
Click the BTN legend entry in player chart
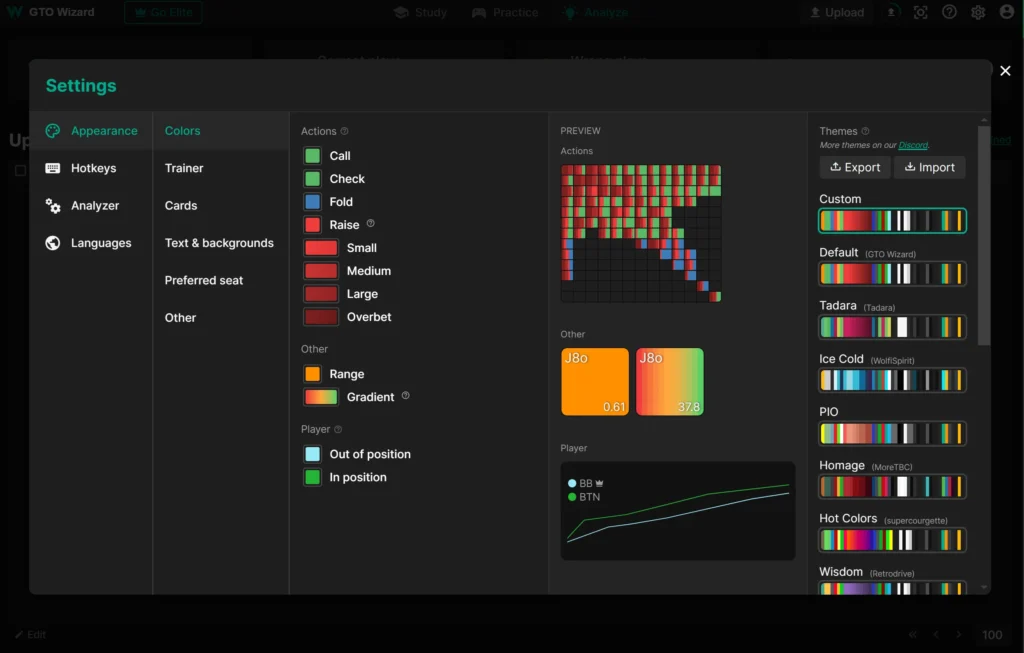coord(584,497)
